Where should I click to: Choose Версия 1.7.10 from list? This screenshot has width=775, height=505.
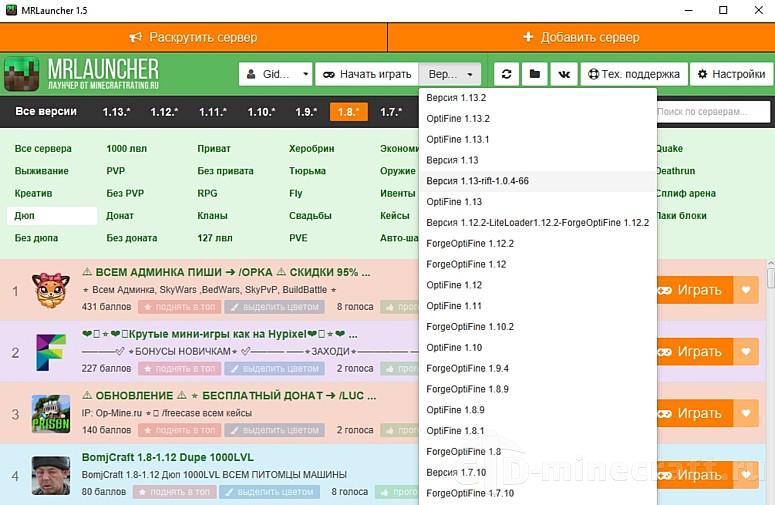click(538, 472)
